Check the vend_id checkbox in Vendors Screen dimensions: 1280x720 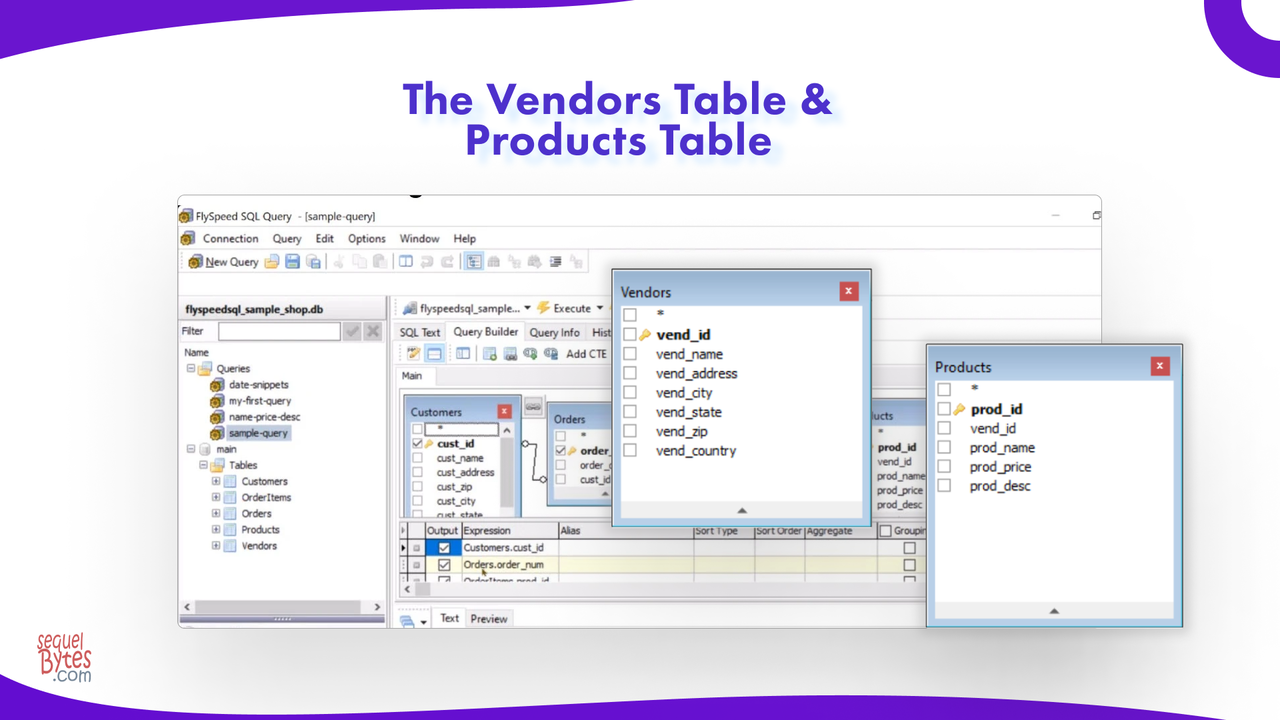point(630,335)
